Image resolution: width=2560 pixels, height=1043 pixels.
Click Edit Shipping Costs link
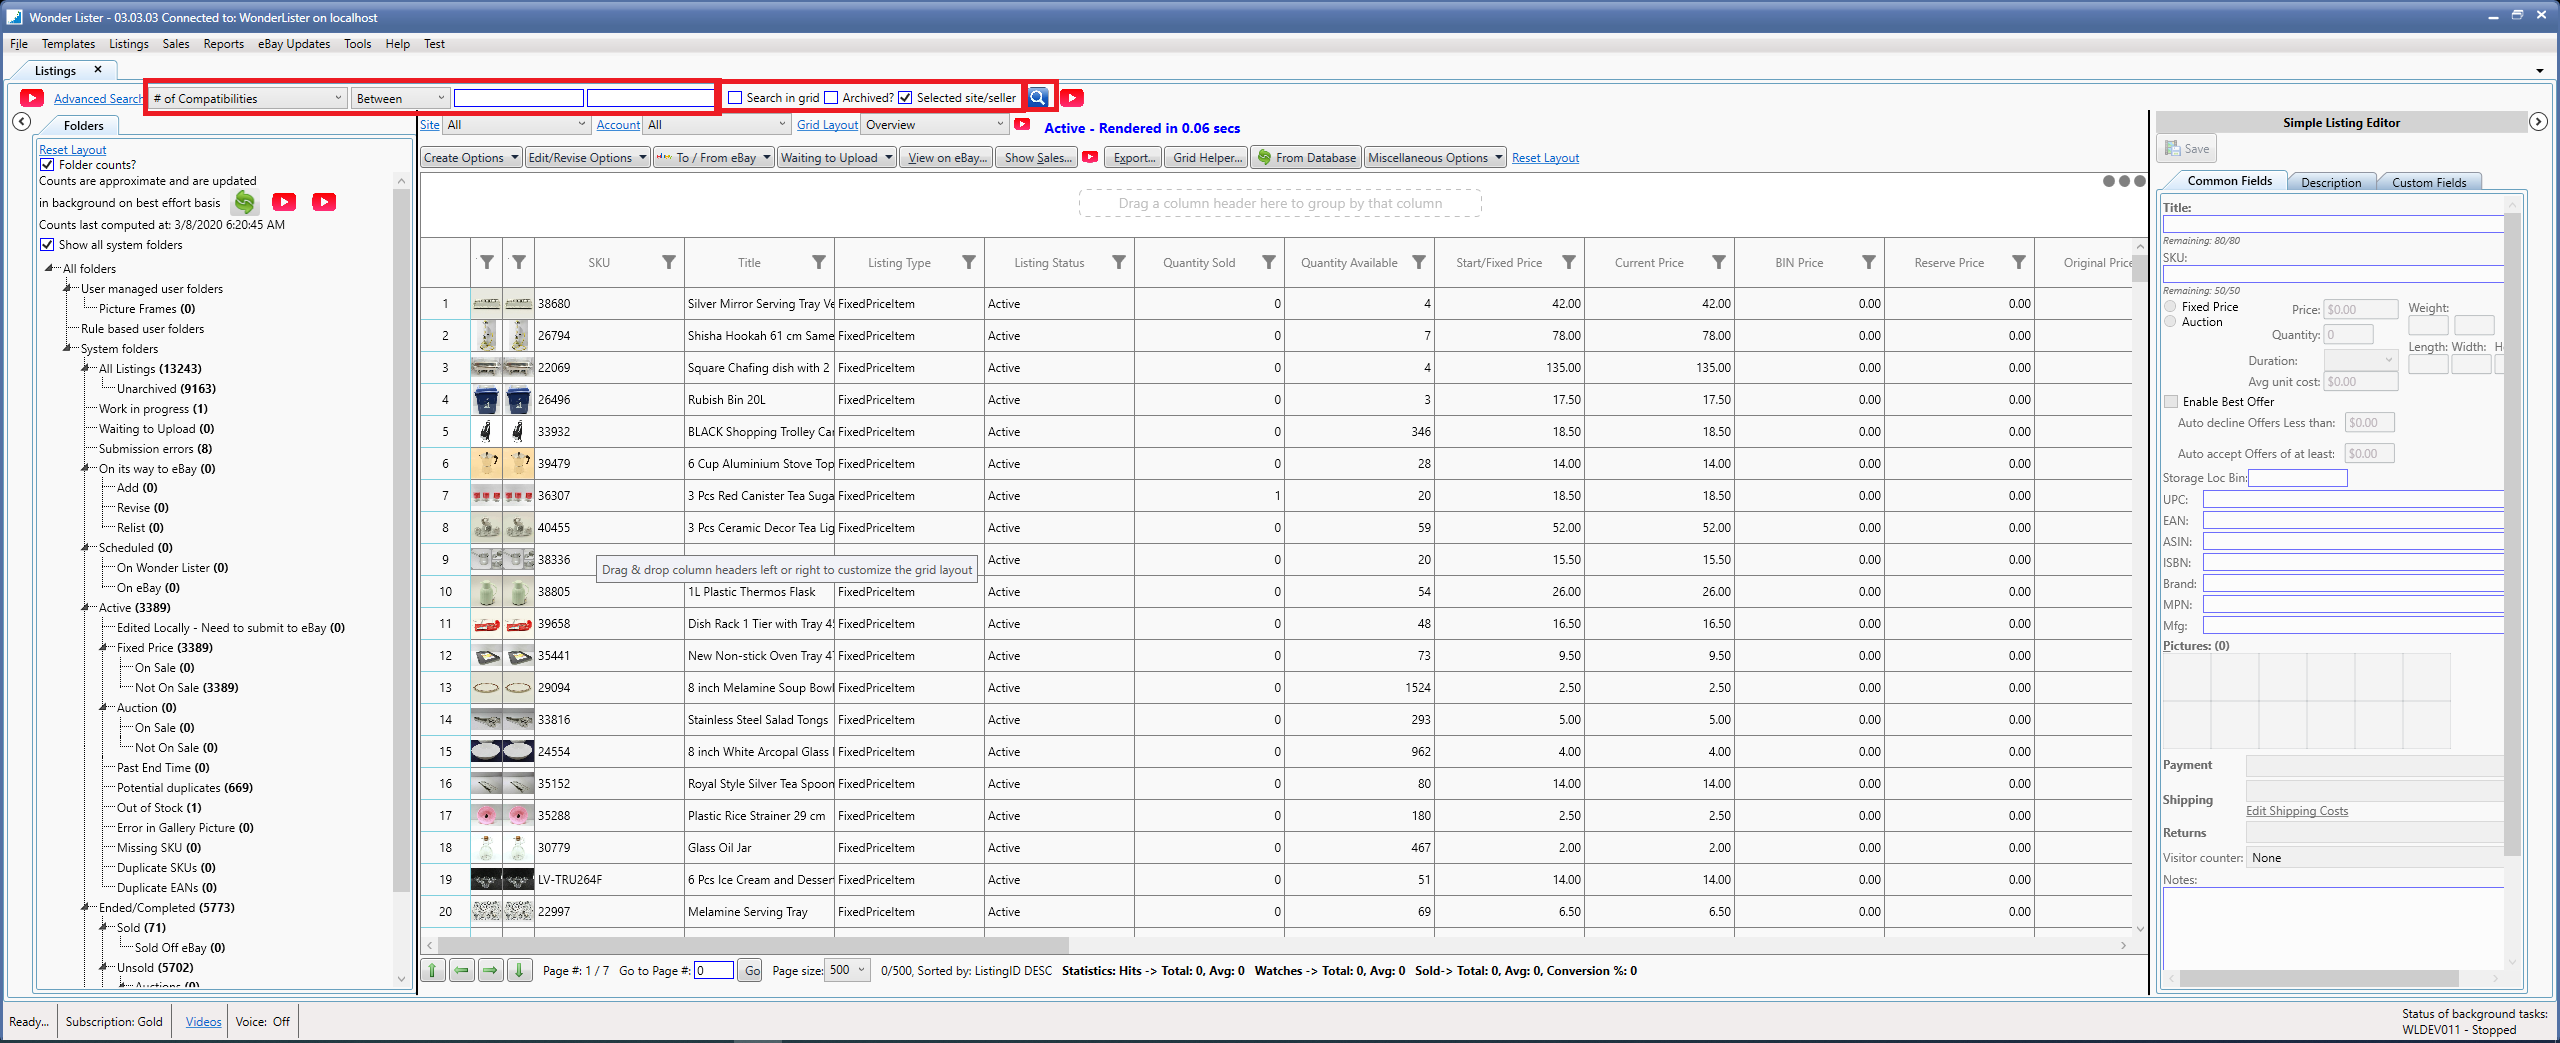click(x=2296, y=811)
